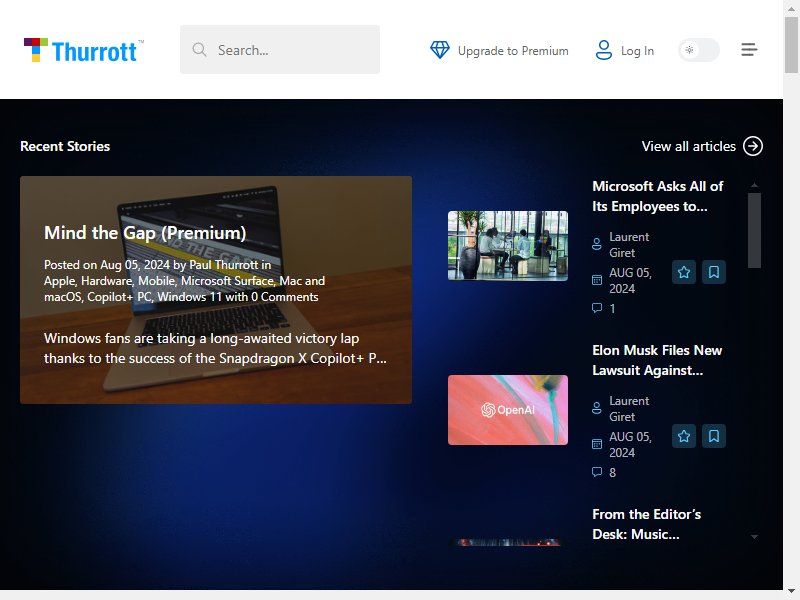800x600 pixels.
Task: Click AUG 05, 2024 date on Elon Musk article
Action: (630, 444)
